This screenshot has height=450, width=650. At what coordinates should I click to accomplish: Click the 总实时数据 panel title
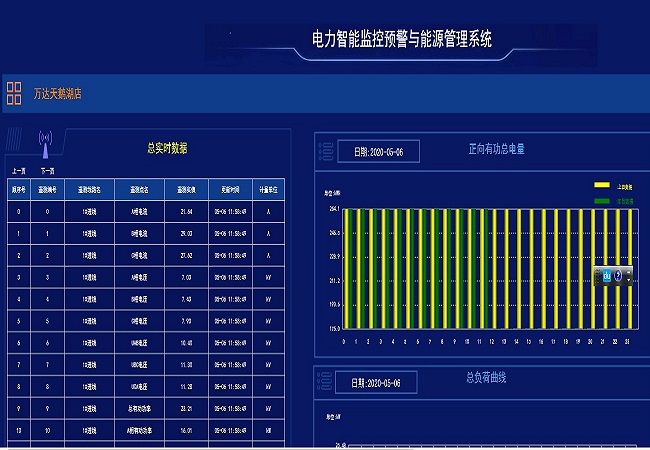tap(167, 149)
